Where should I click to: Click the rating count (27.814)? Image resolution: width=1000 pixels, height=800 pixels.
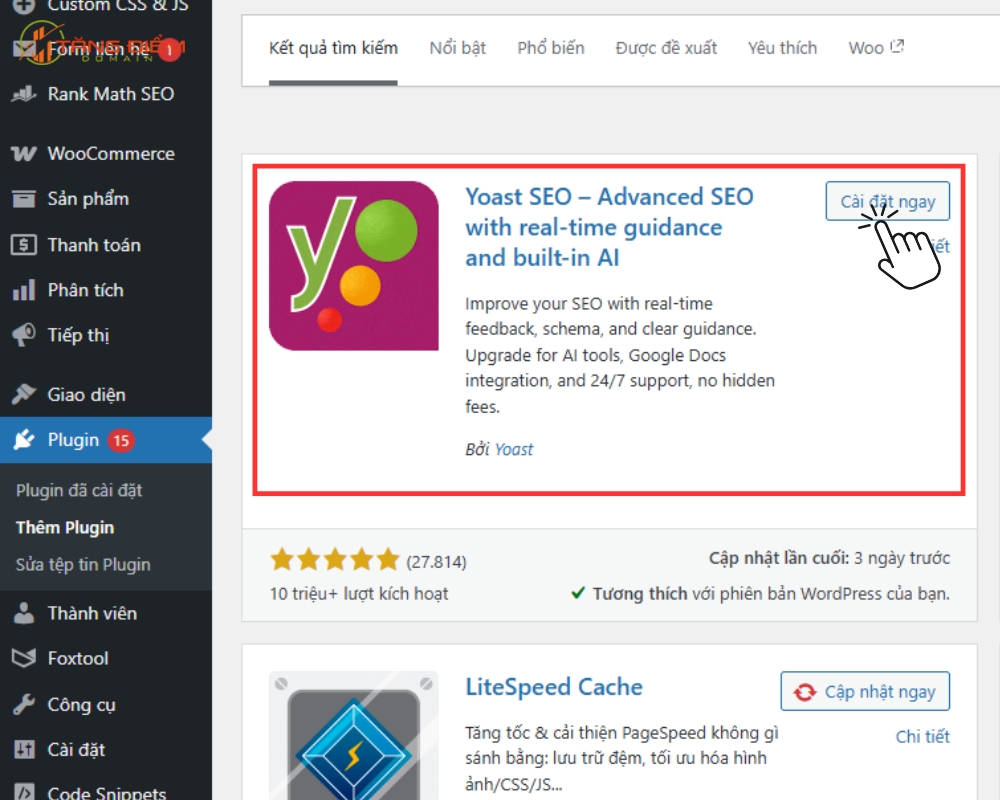point(436,562)
